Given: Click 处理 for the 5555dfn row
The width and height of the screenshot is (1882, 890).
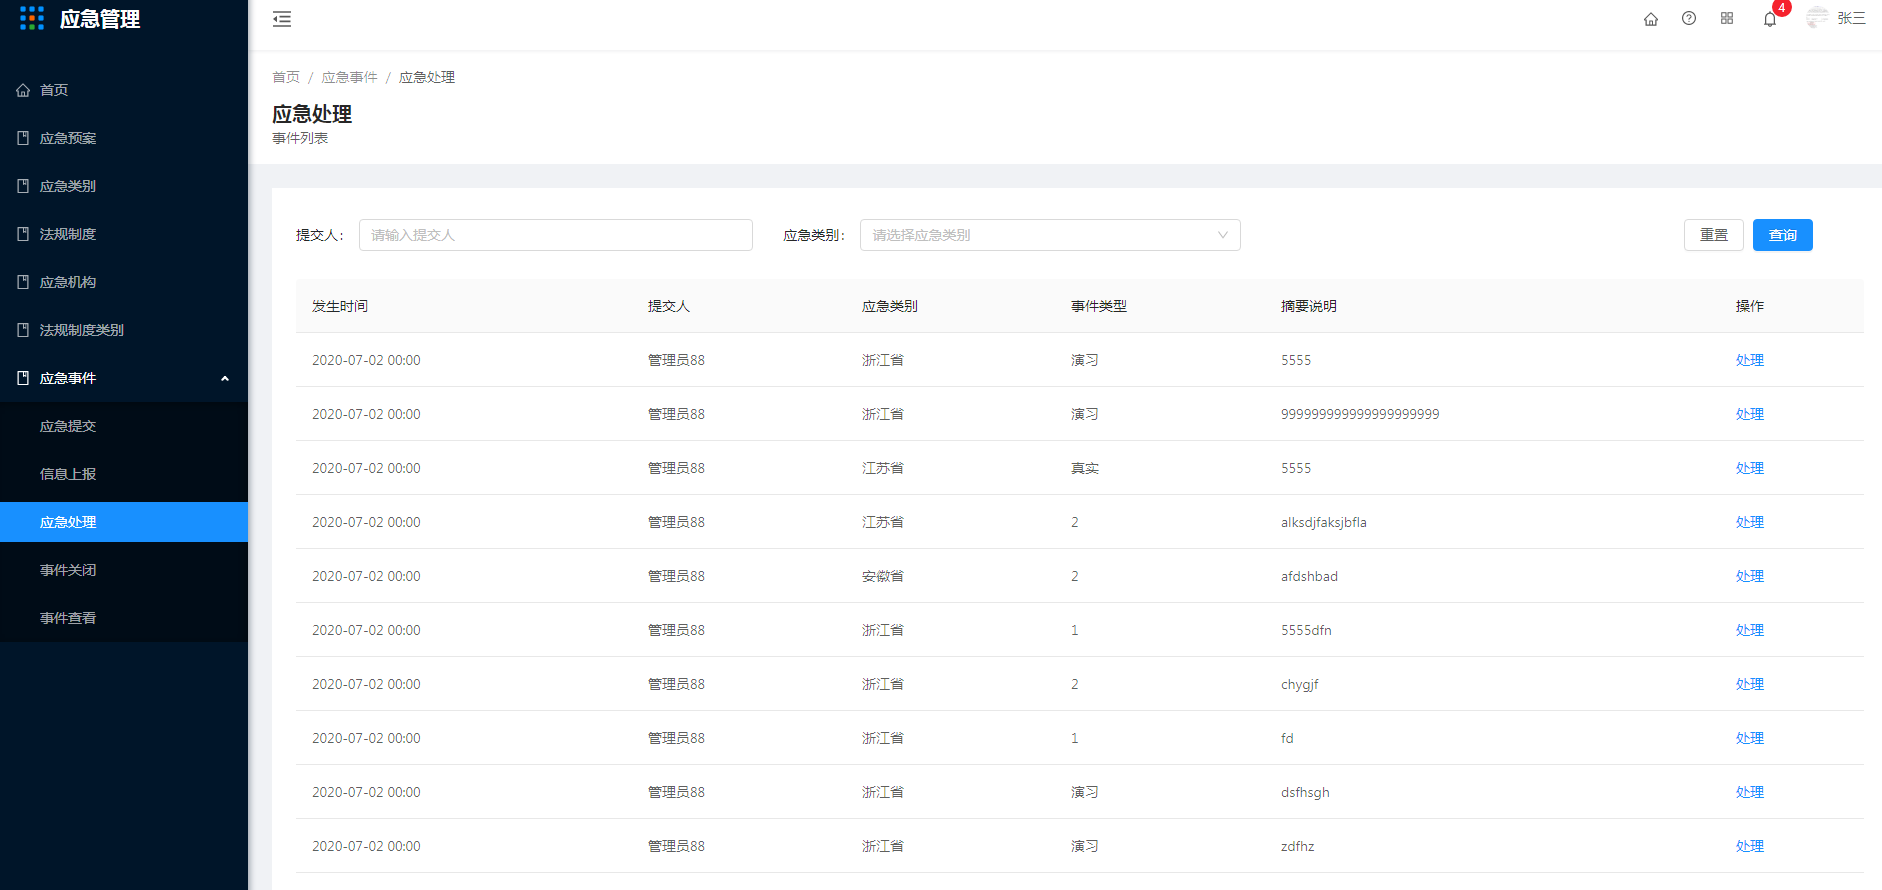Looking at the screenshot, I should (1750, 630).
